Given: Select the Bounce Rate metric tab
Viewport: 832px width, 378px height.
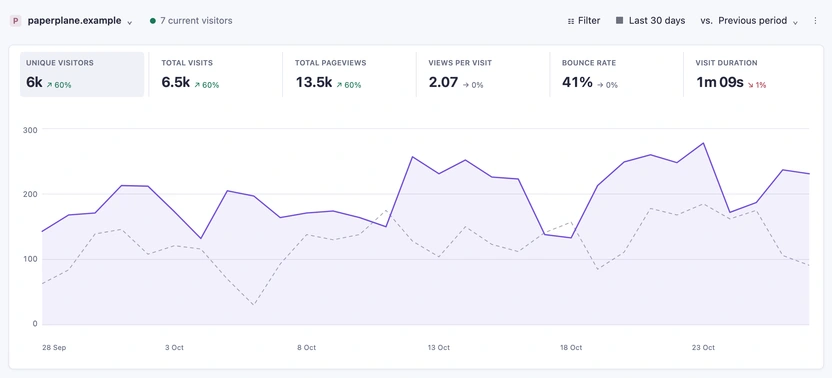Looking at the screenshot, I should pos(617,74).
